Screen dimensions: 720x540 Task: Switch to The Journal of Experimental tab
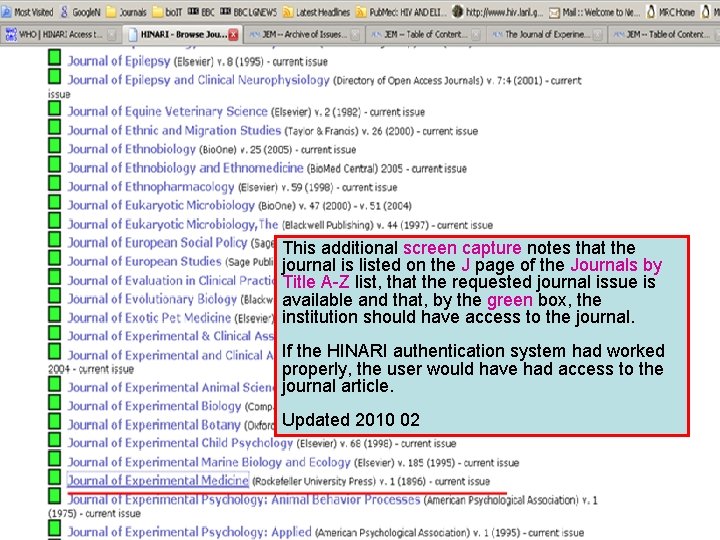(546, 34)
